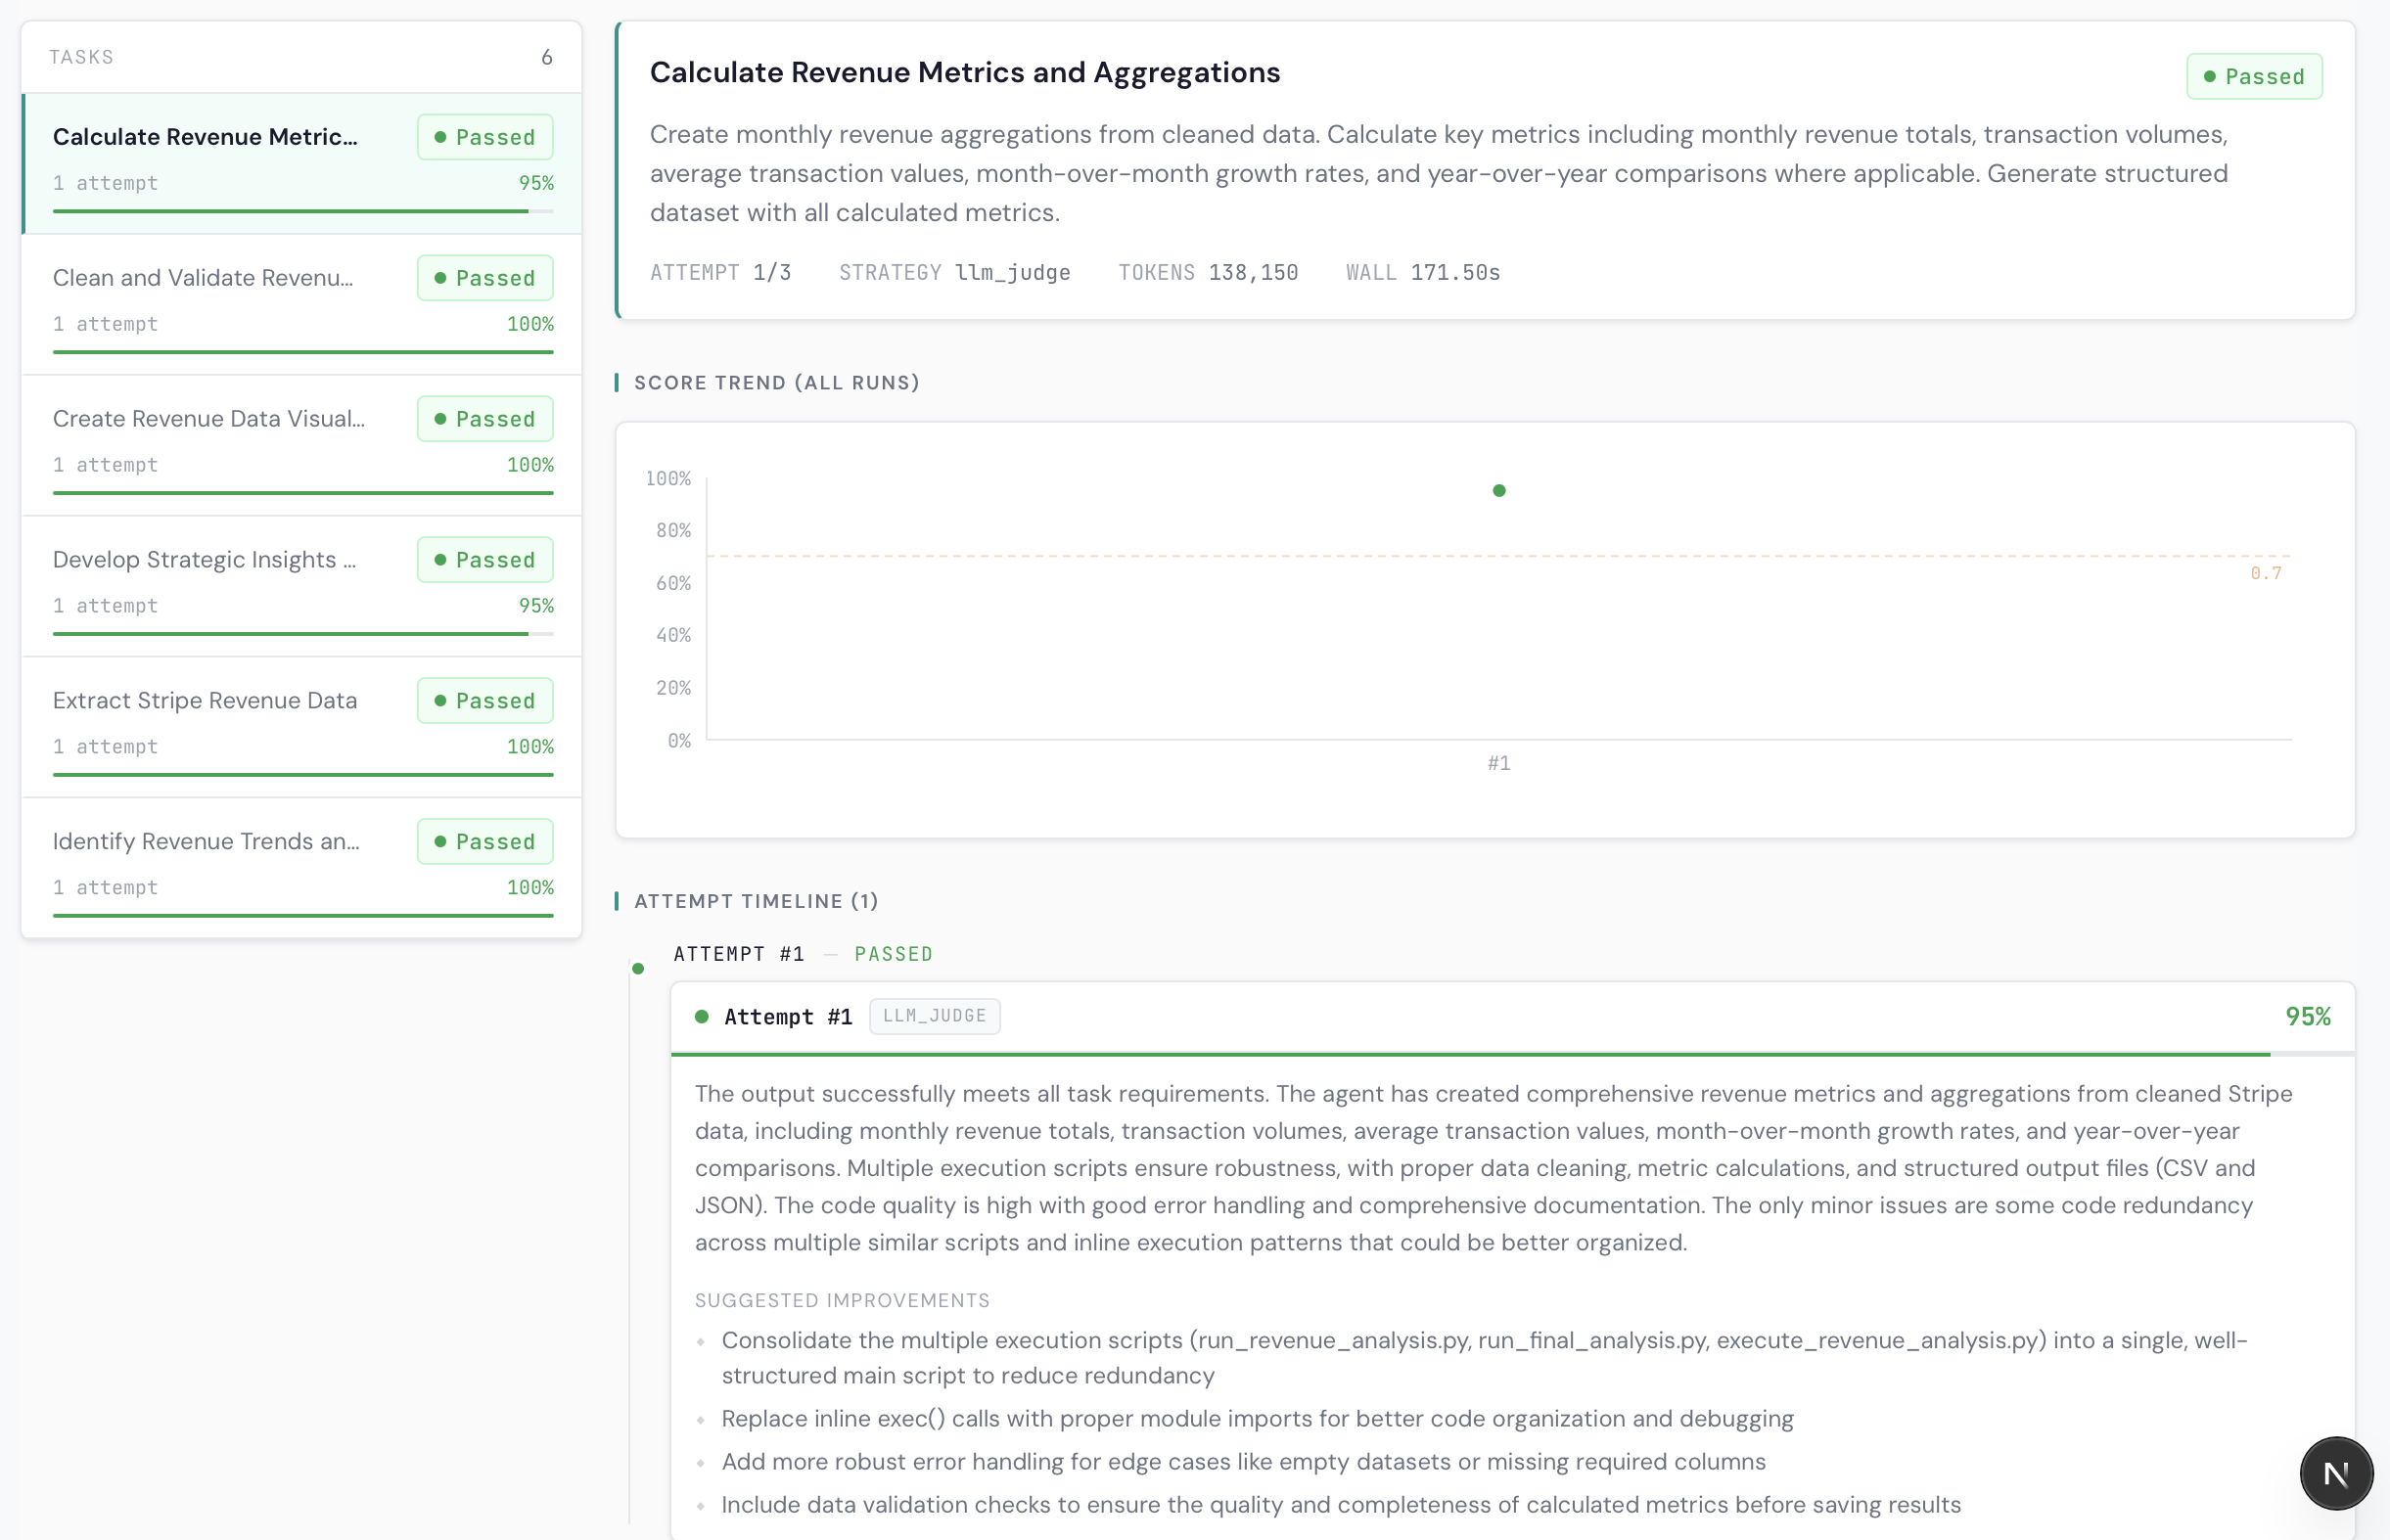Click the 0.7 threshold label on chart
The width and height of the screenshot is (2390, 1540).
click(2265, 573)
